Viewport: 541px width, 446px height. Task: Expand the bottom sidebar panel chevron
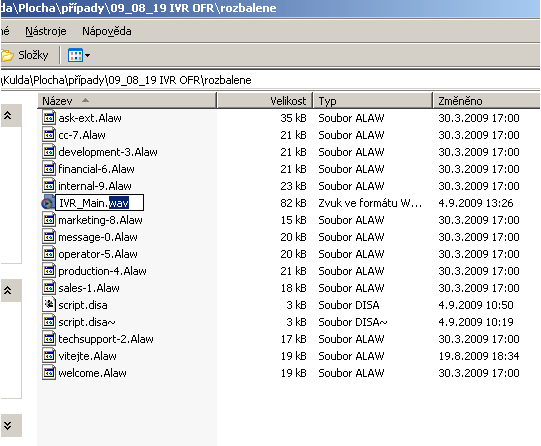8,425
